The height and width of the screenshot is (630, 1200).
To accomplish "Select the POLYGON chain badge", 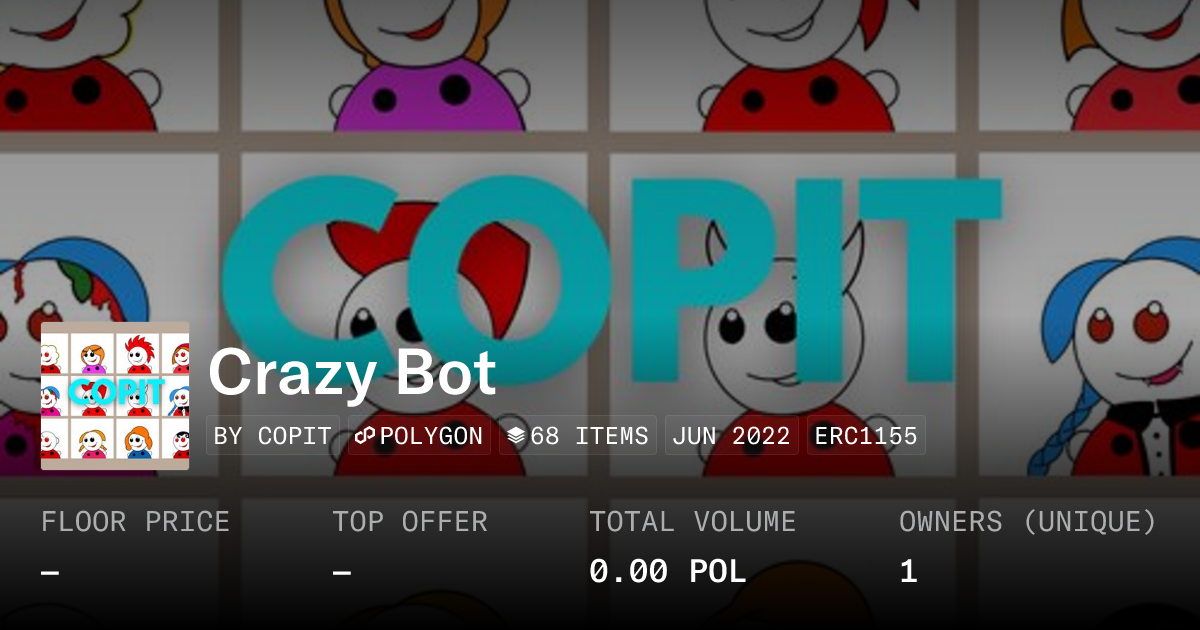I will click(419, 436).
